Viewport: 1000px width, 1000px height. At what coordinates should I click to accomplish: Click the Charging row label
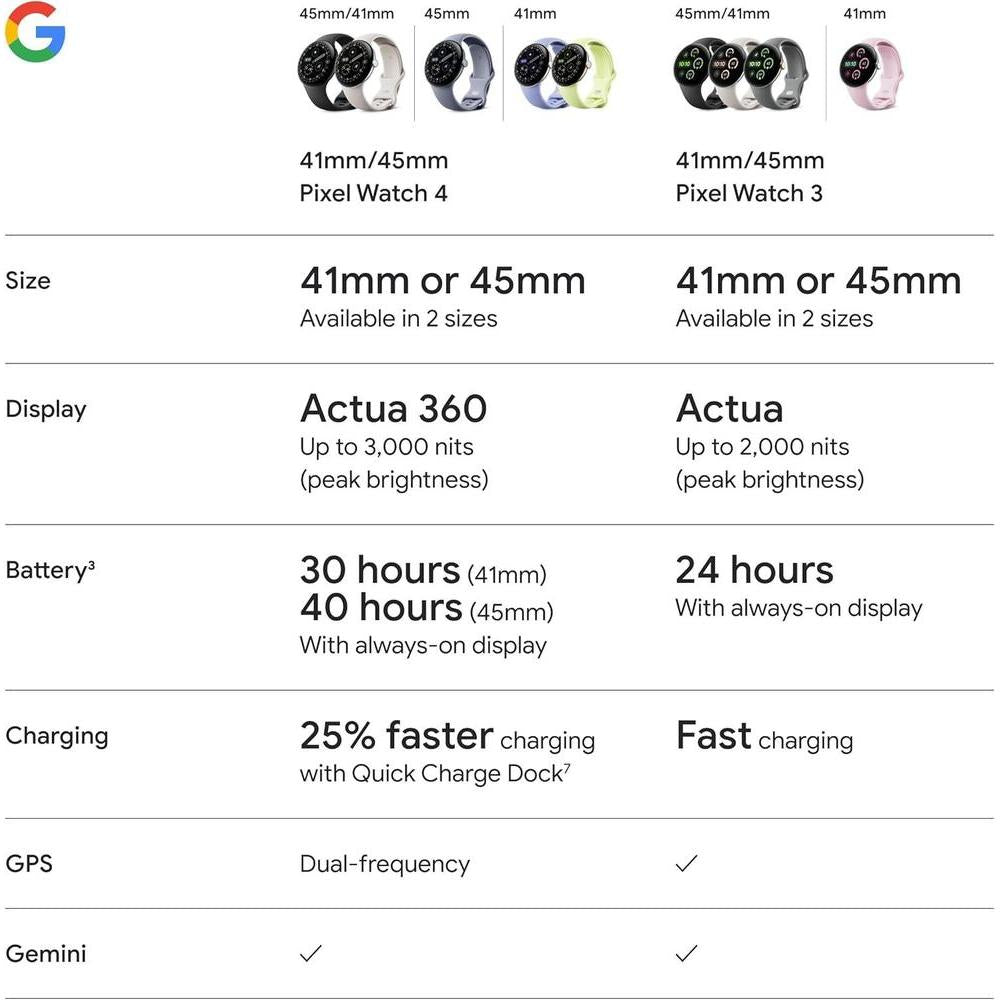click(x=57, y=736)
